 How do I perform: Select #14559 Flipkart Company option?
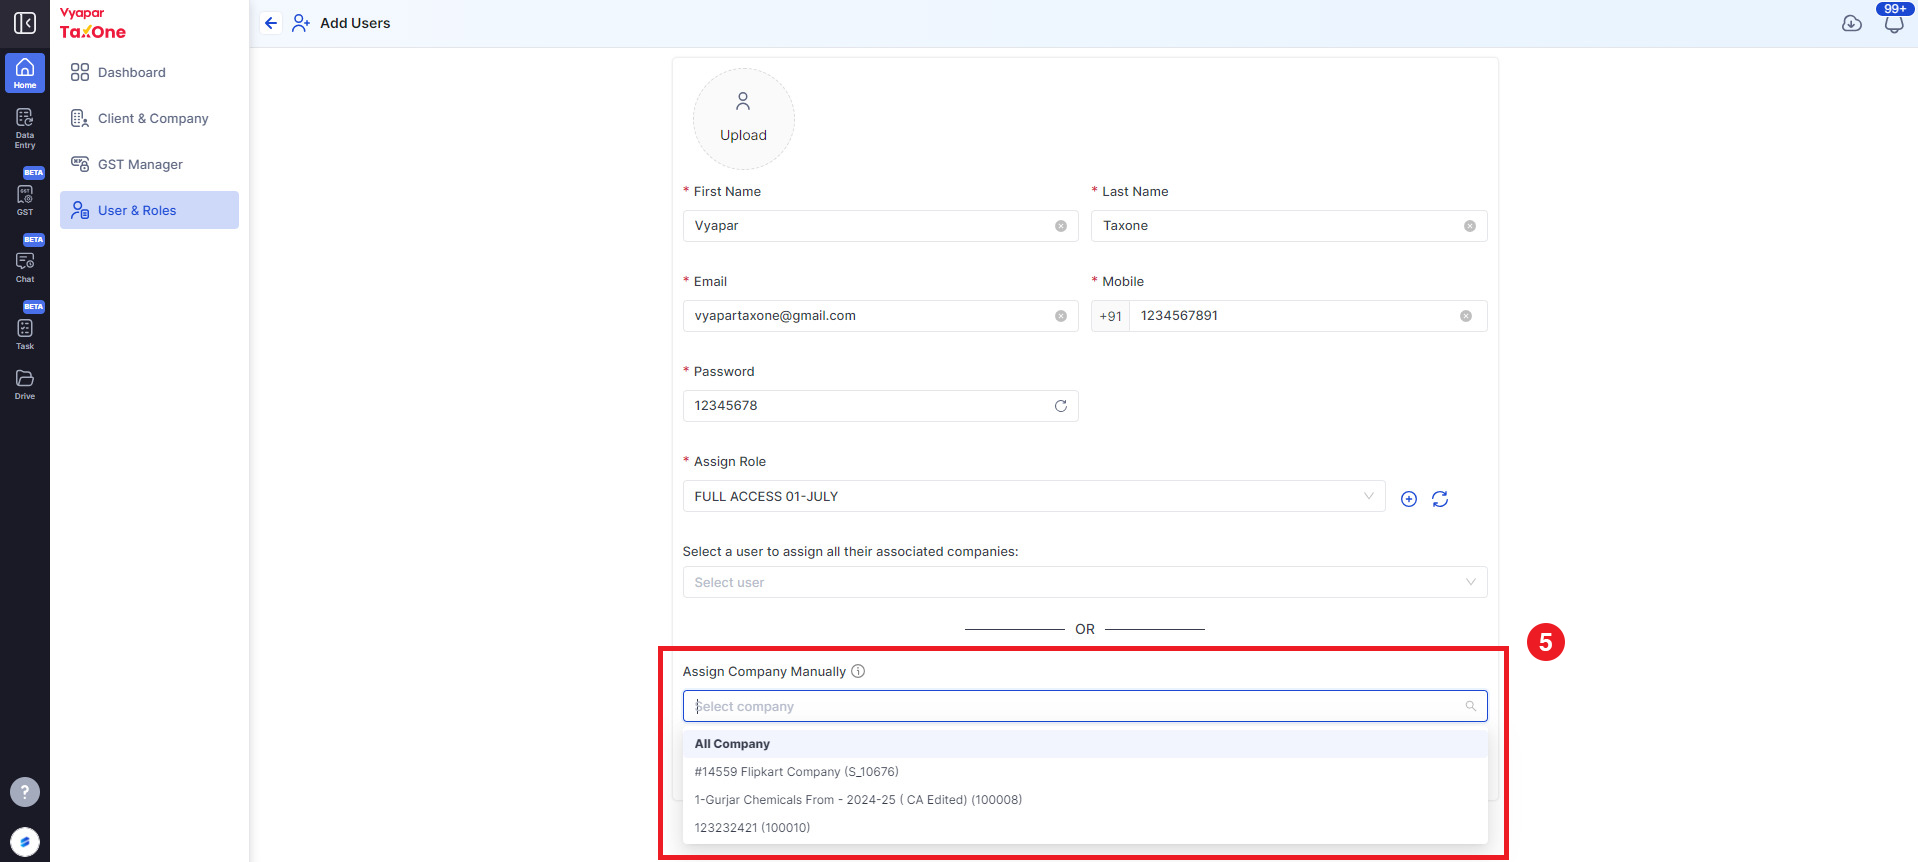click(1085, 772)
